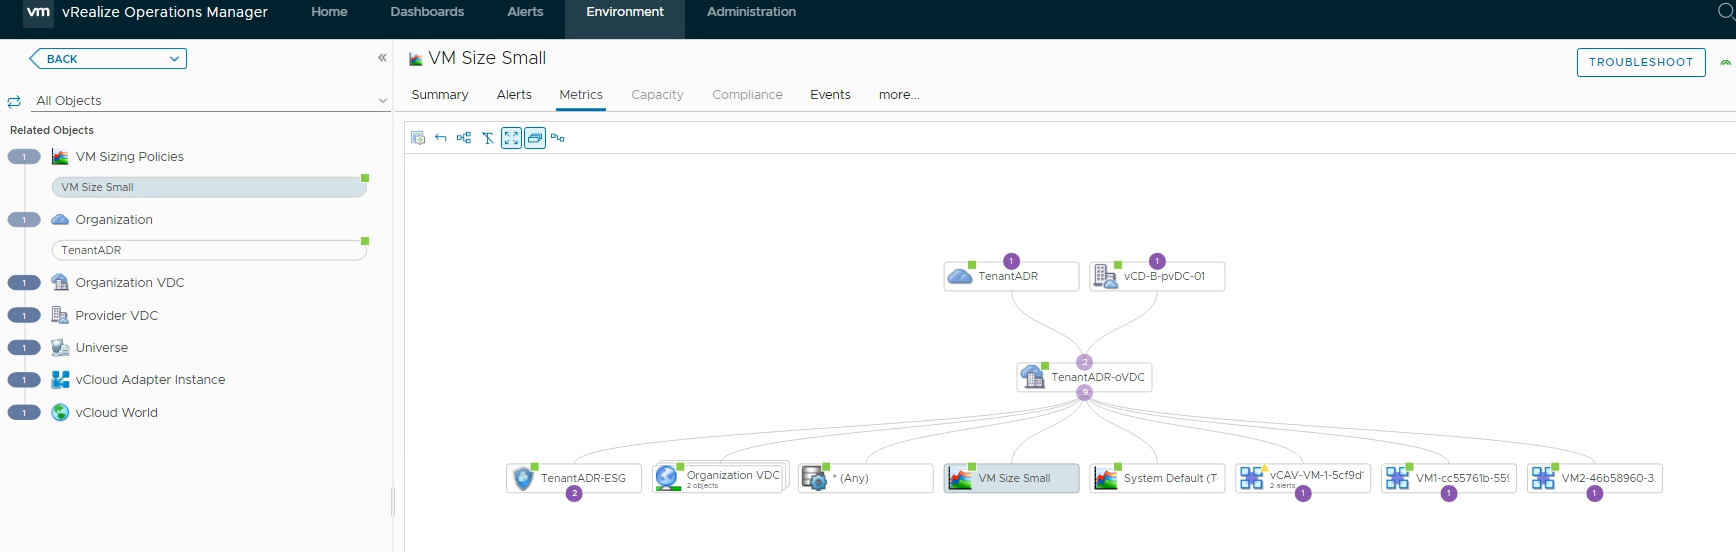This screenshot has width=1736, height=552.
Task: Open the BACK dropdown arrow
Action: [174, 59]
